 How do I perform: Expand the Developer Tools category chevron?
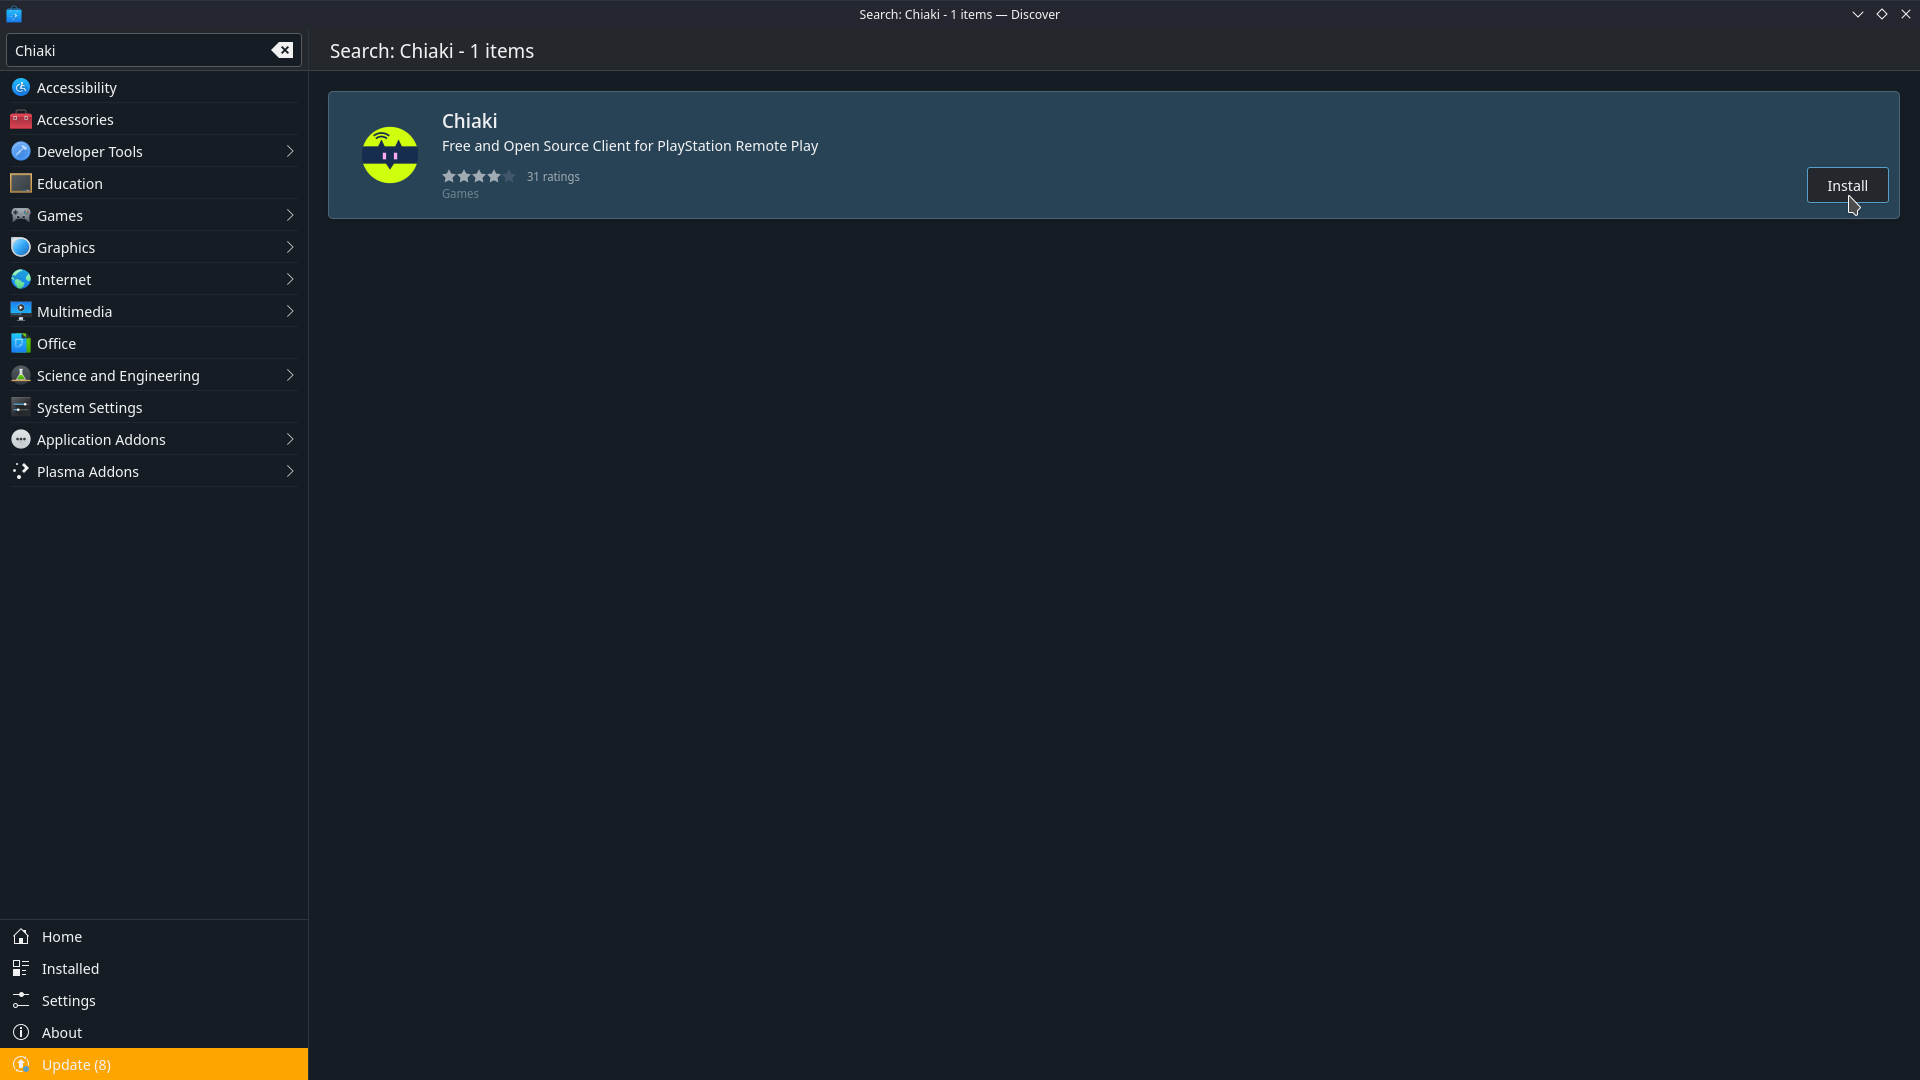click(289, 151)
